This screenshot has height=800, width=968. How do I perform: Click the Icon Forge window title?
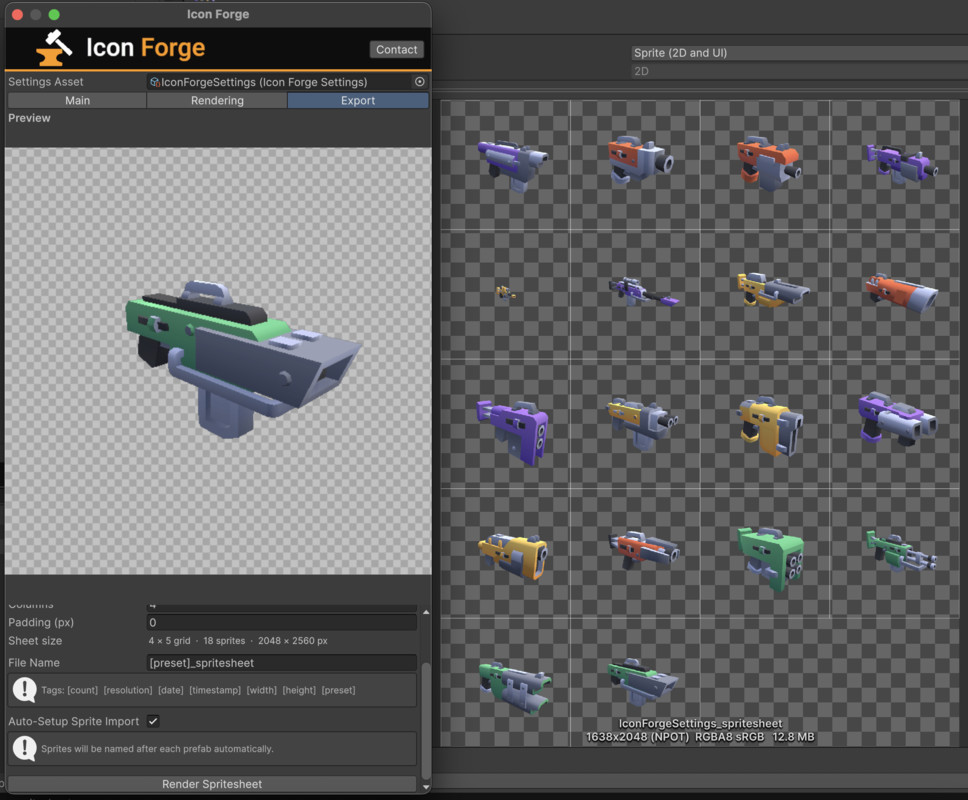tap(218, 14)
